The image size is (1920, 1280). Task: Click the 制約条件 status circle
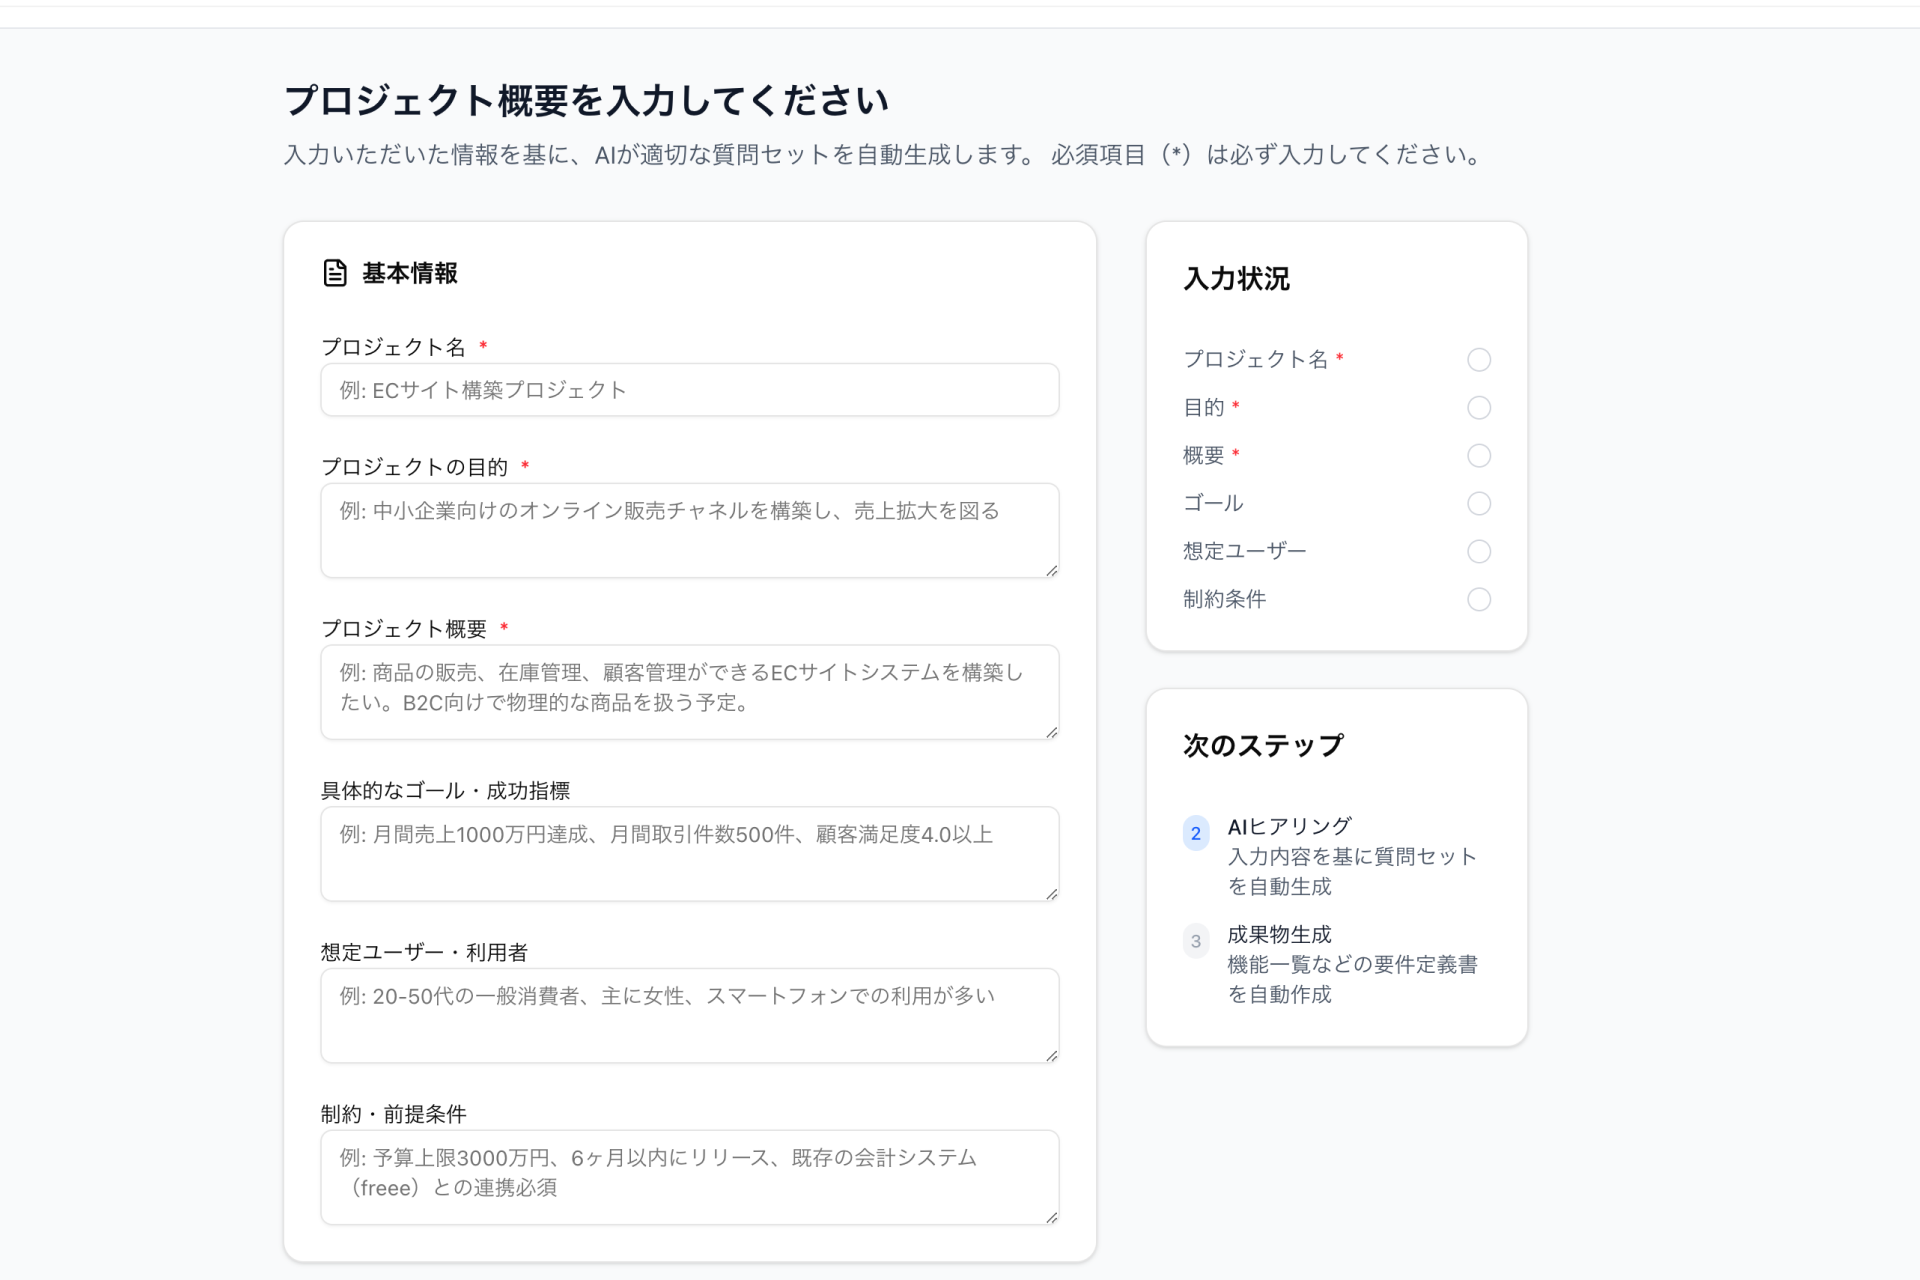pyautogui.click(x=1480, y=599)
